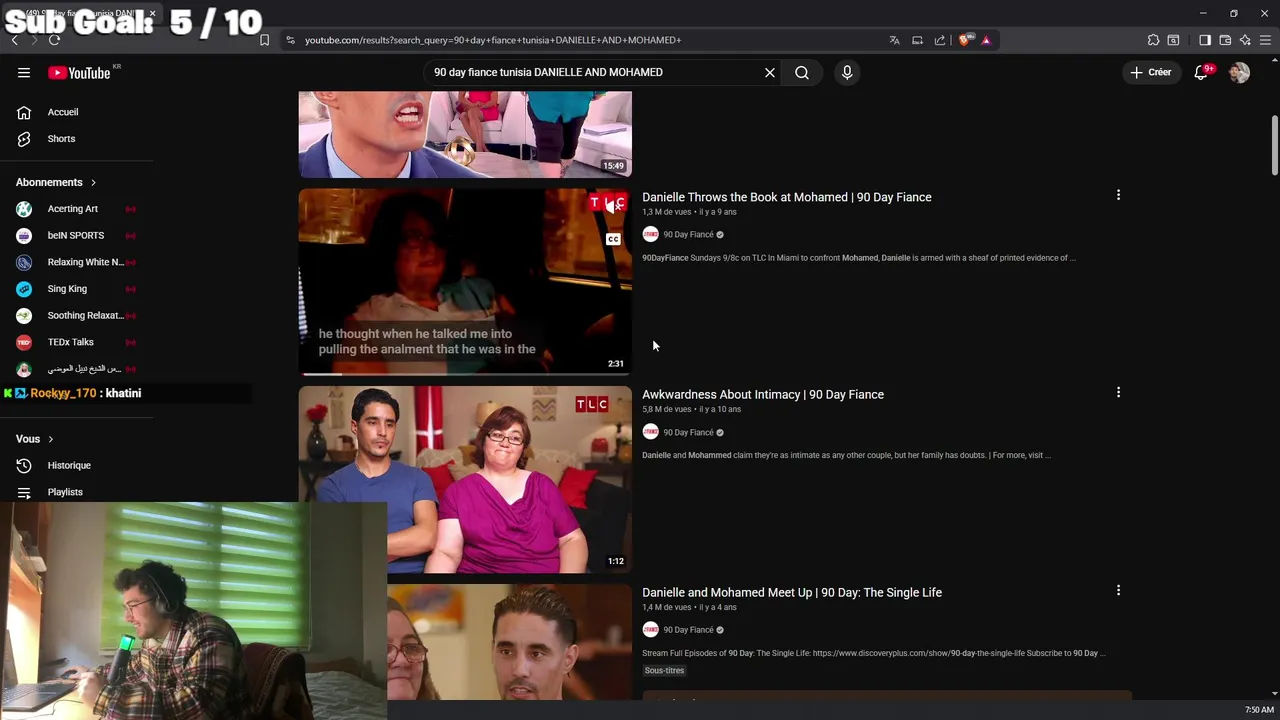Open the Brave Rewards triangle icon

(x=986, y=40)
